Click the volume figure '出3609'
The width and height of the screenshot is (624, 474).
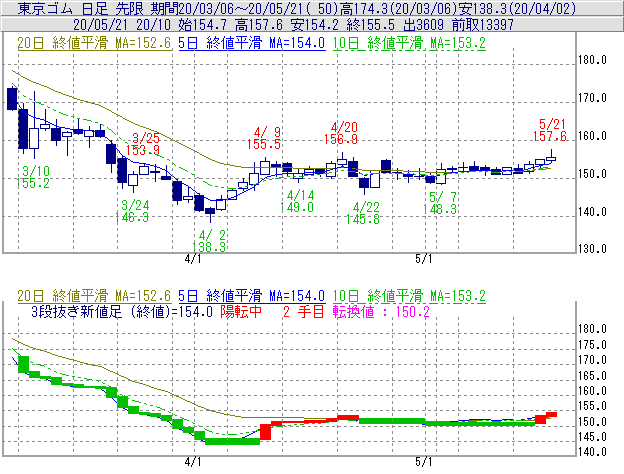tap(423, 25)
